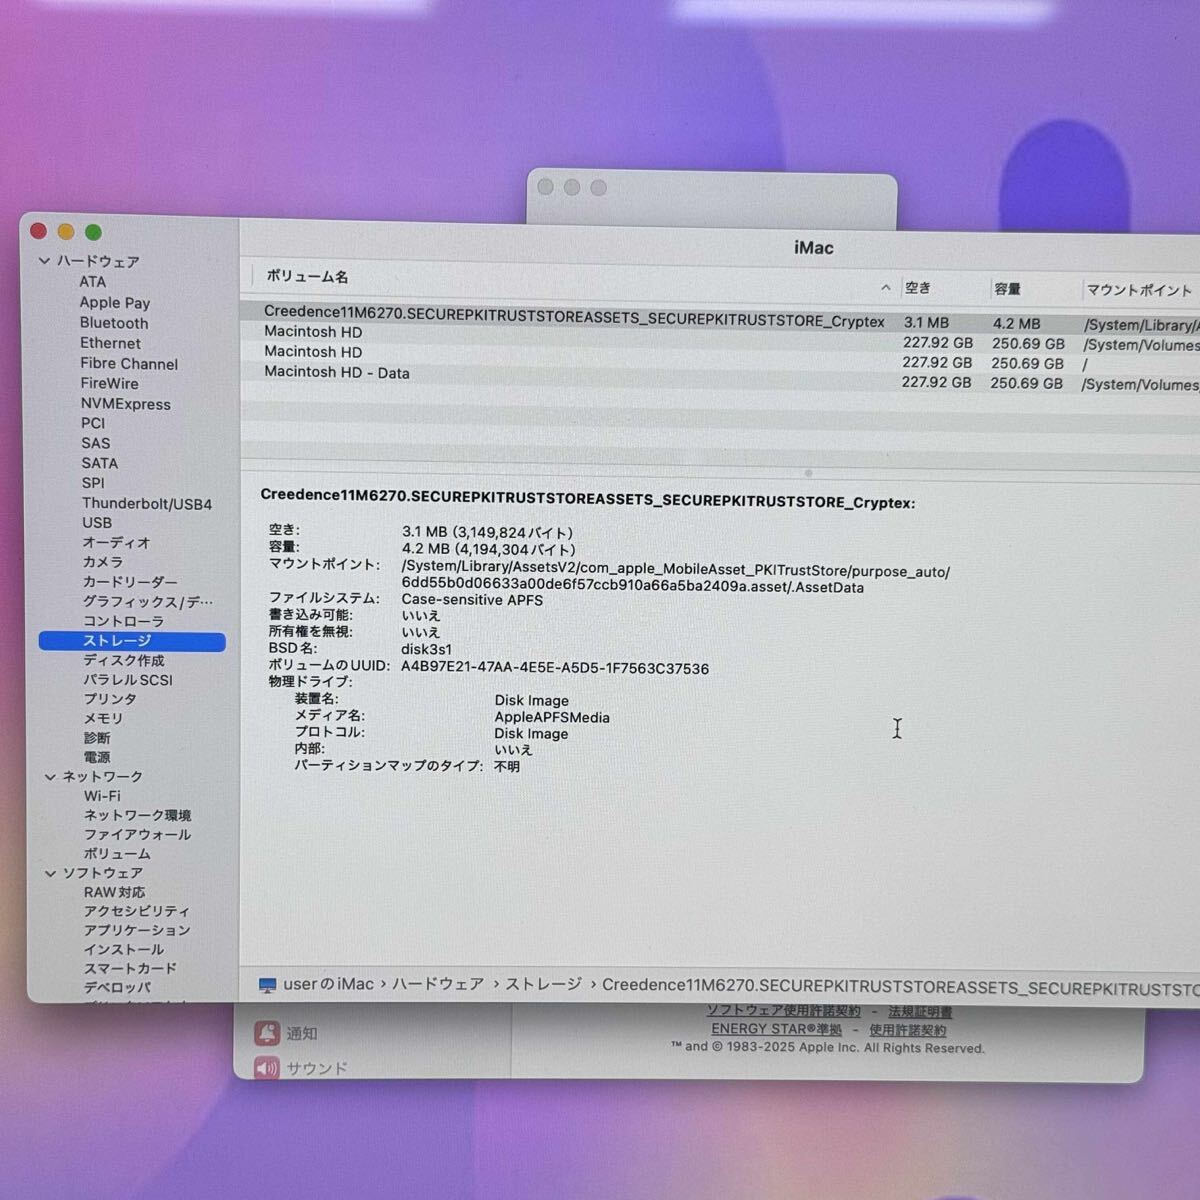Select メモリ in the sidebar

pos(103,718)
